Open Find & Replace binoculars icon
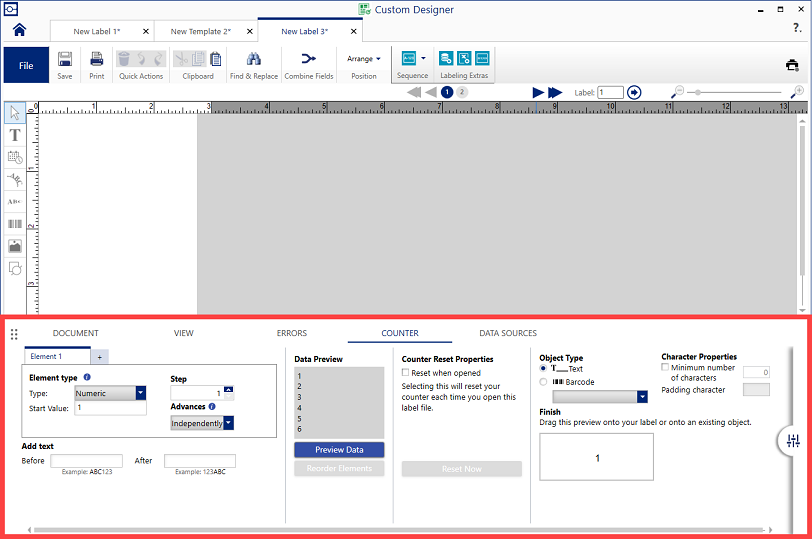 (x=254, y=59)
